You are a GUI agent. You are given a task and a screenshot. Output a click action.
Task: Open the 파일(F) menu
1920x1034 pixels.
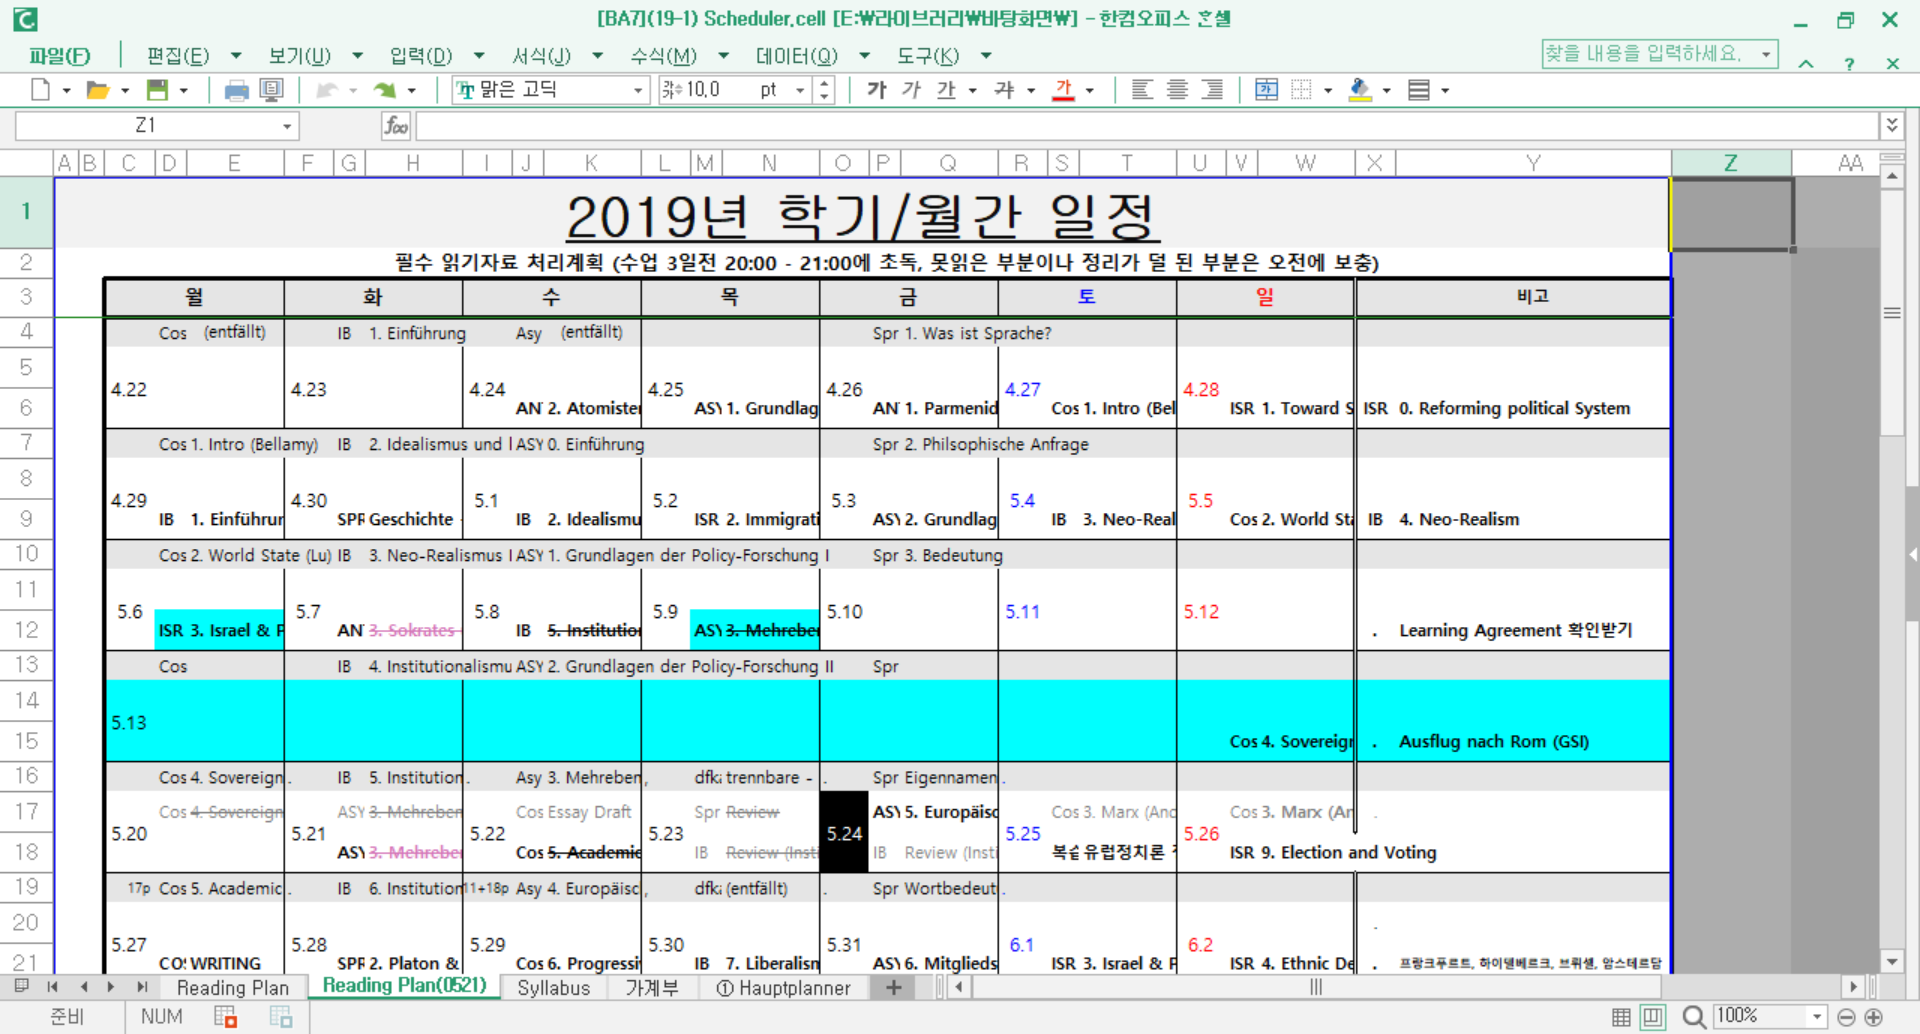pos(59,56)
